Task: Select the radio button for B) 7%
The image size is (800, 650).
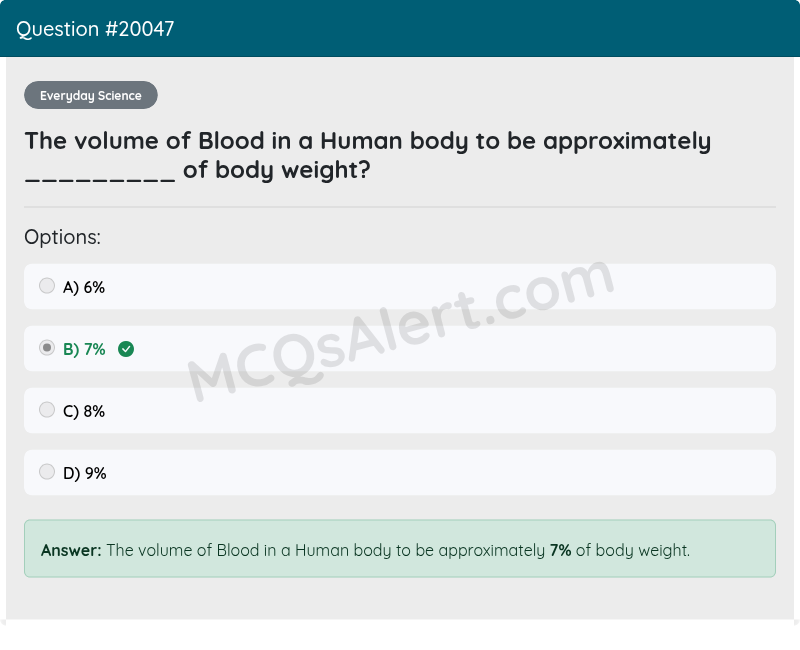Action: coord(47,349)
